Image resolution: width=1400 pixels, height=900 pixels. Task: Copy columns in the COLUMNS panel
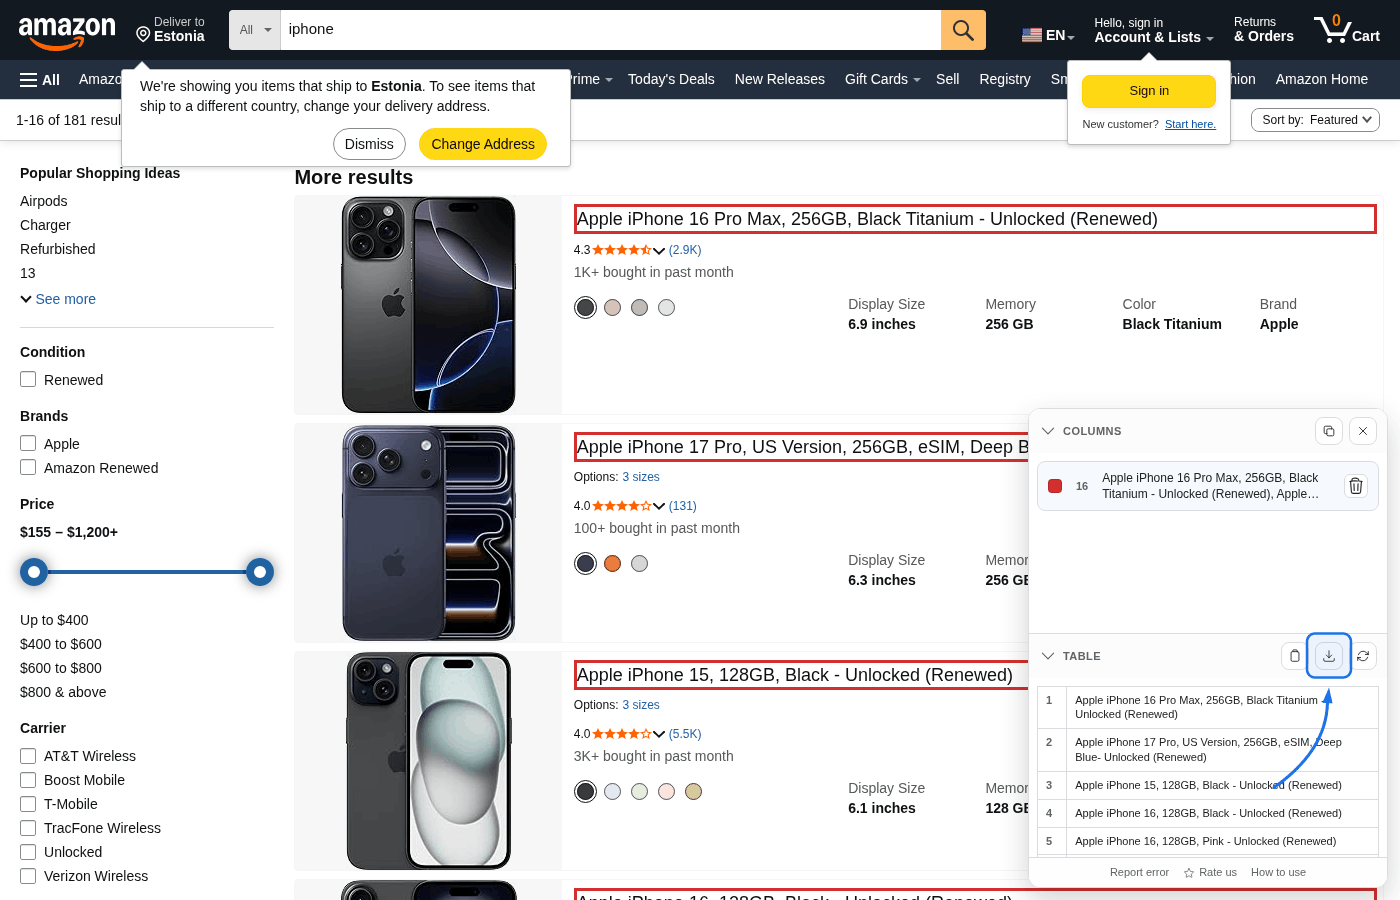tap(1328, 431)
